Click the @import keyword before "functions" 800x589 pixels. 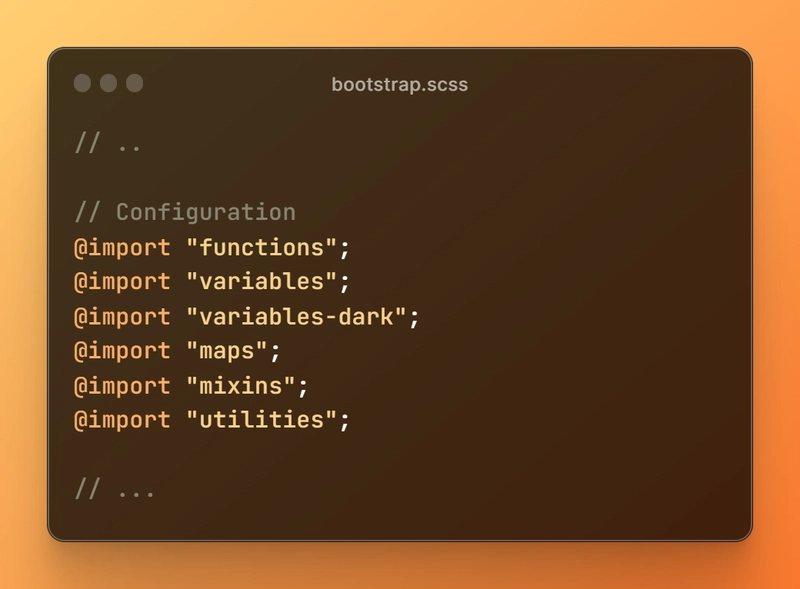(122, 248)
